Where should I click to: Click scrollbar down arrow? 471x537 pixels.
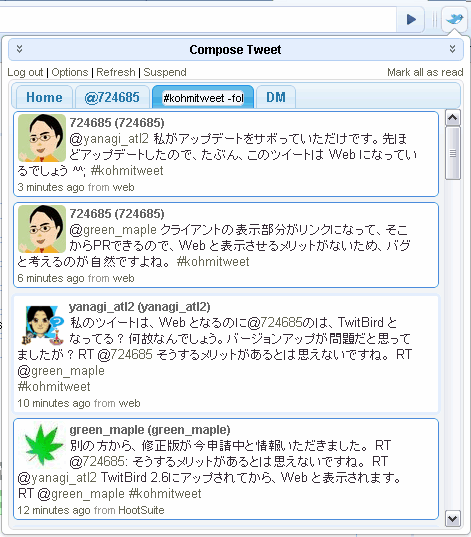[453, 518]
